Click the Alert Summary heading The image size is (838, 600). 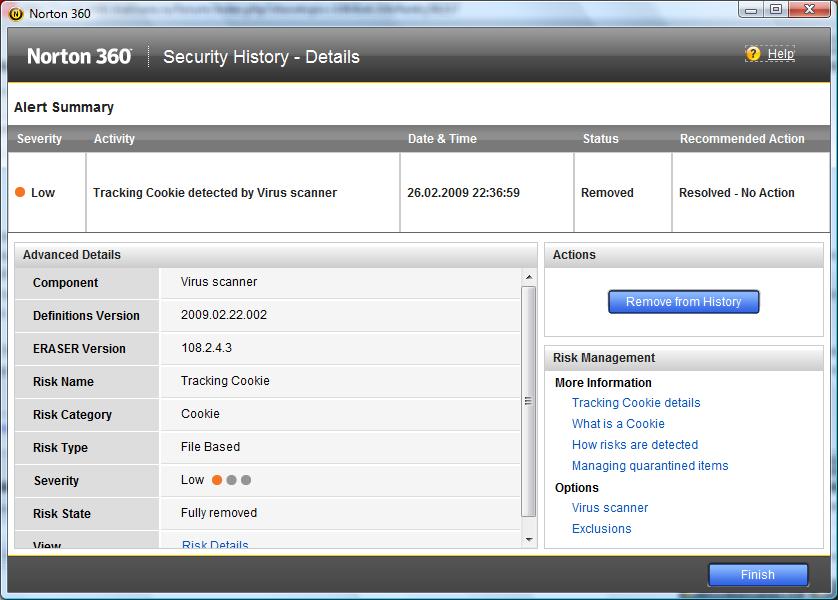coord(64,107)
